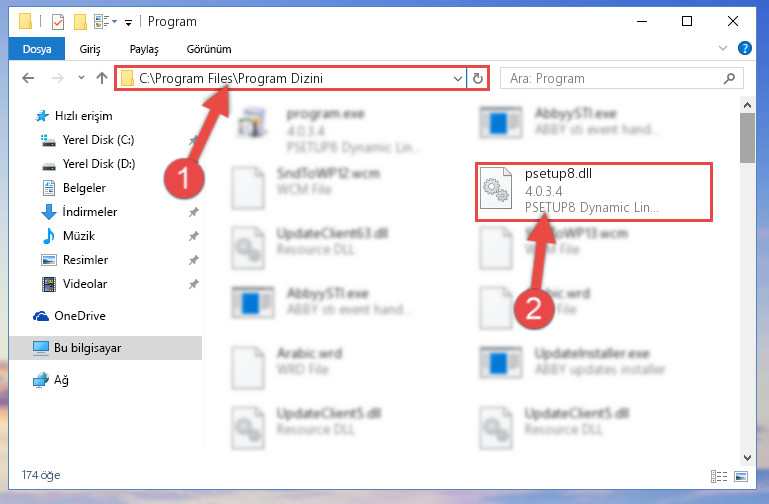Unpin İndirmeler from quick access
Image resolution: width=769 pixels, height=504 pixels.
pyautogui.click(x=194, y=212)
